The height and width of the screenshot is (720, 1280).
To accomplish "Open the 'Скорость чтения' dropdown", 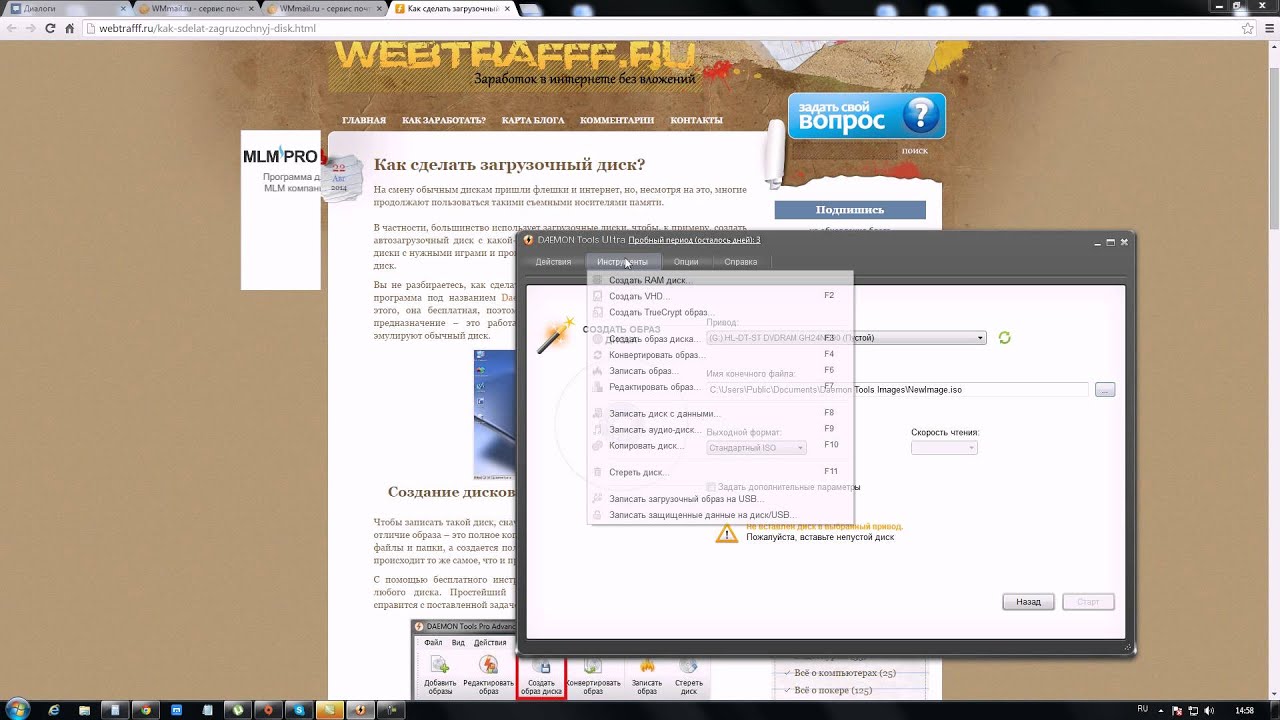I will coord(944,448).
